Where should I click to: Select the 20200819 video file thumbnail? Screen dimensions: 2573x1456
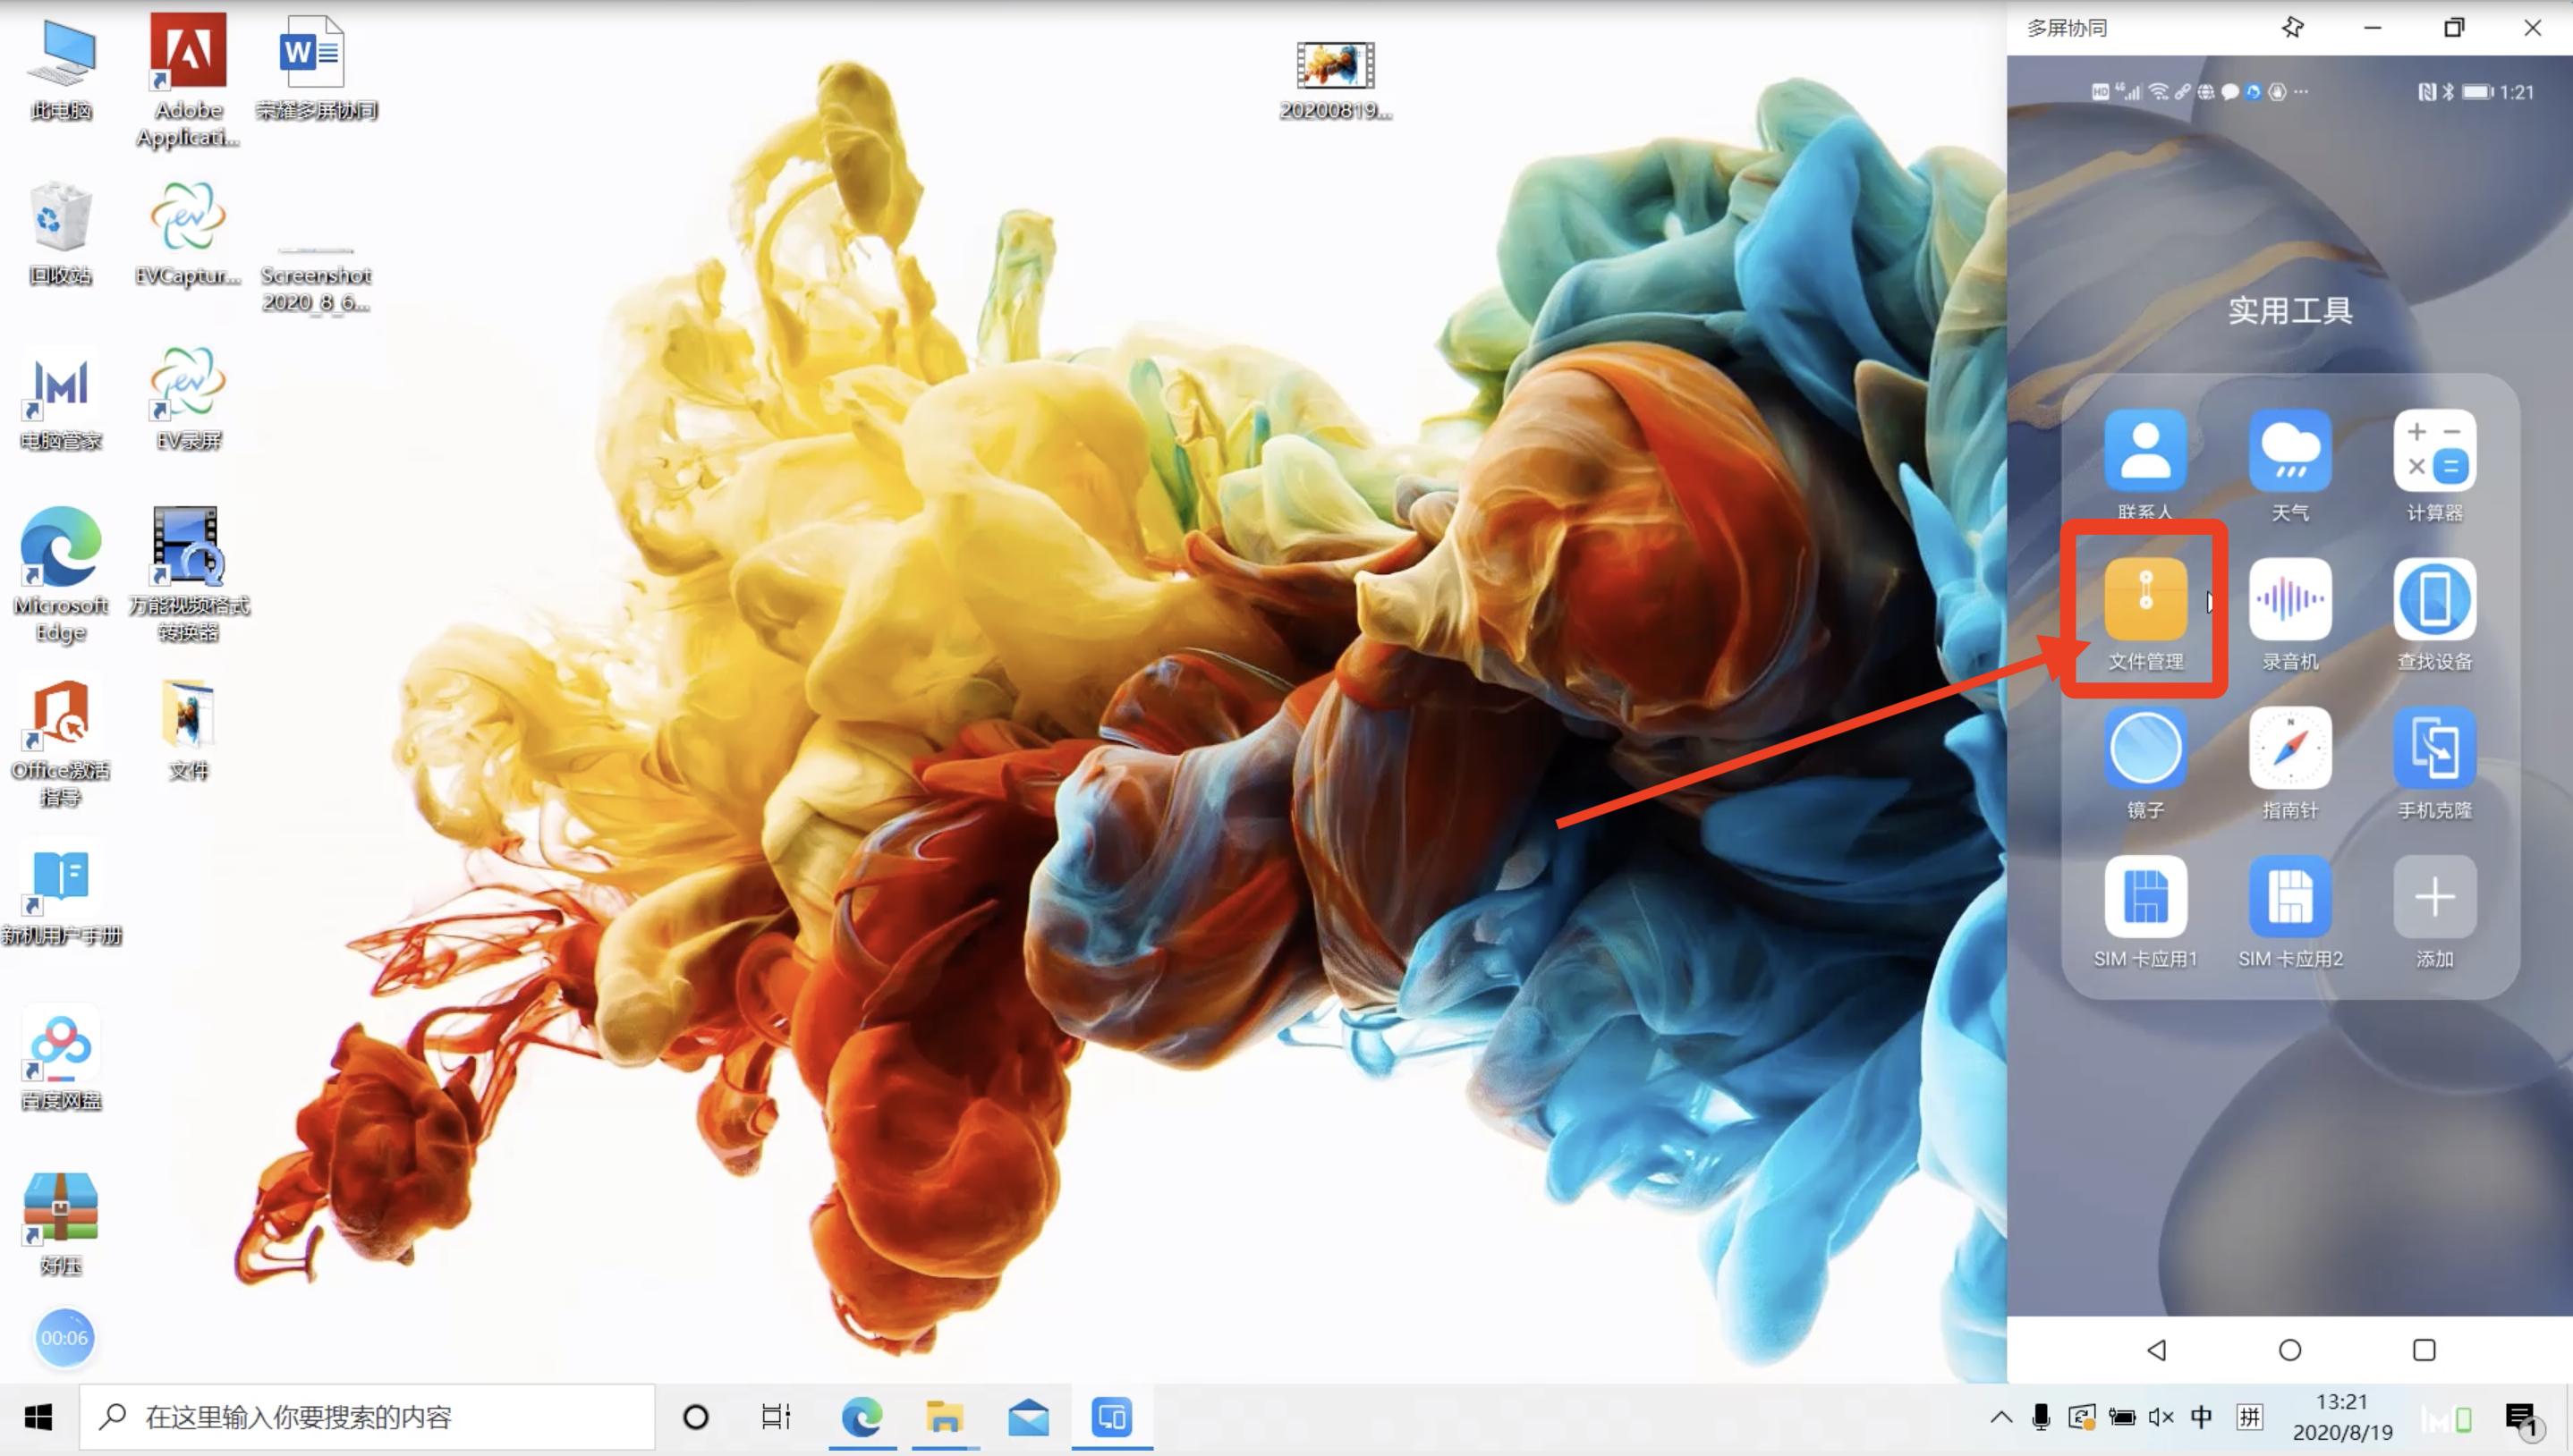coord(1334,67)
